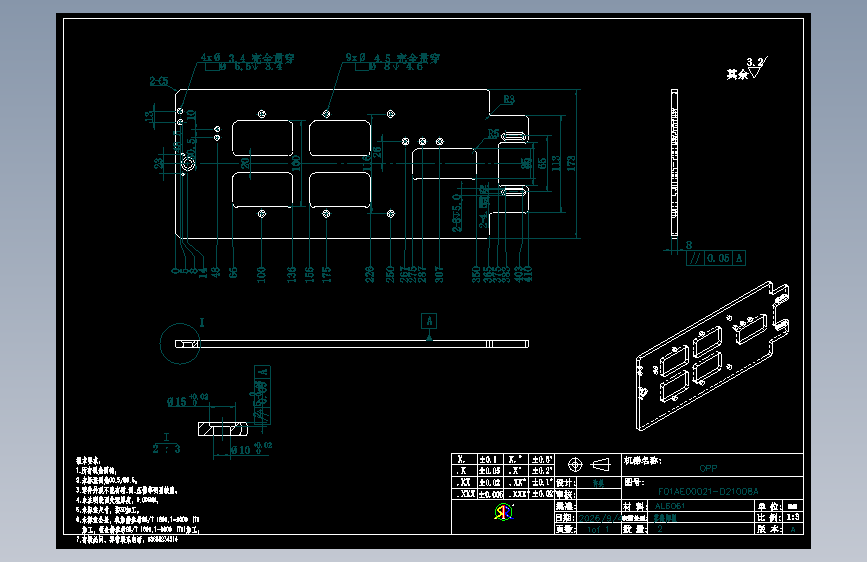Click the 173 overall height dimension
Viewport: 867px width, 562px height.
click(x=571, y=163)
